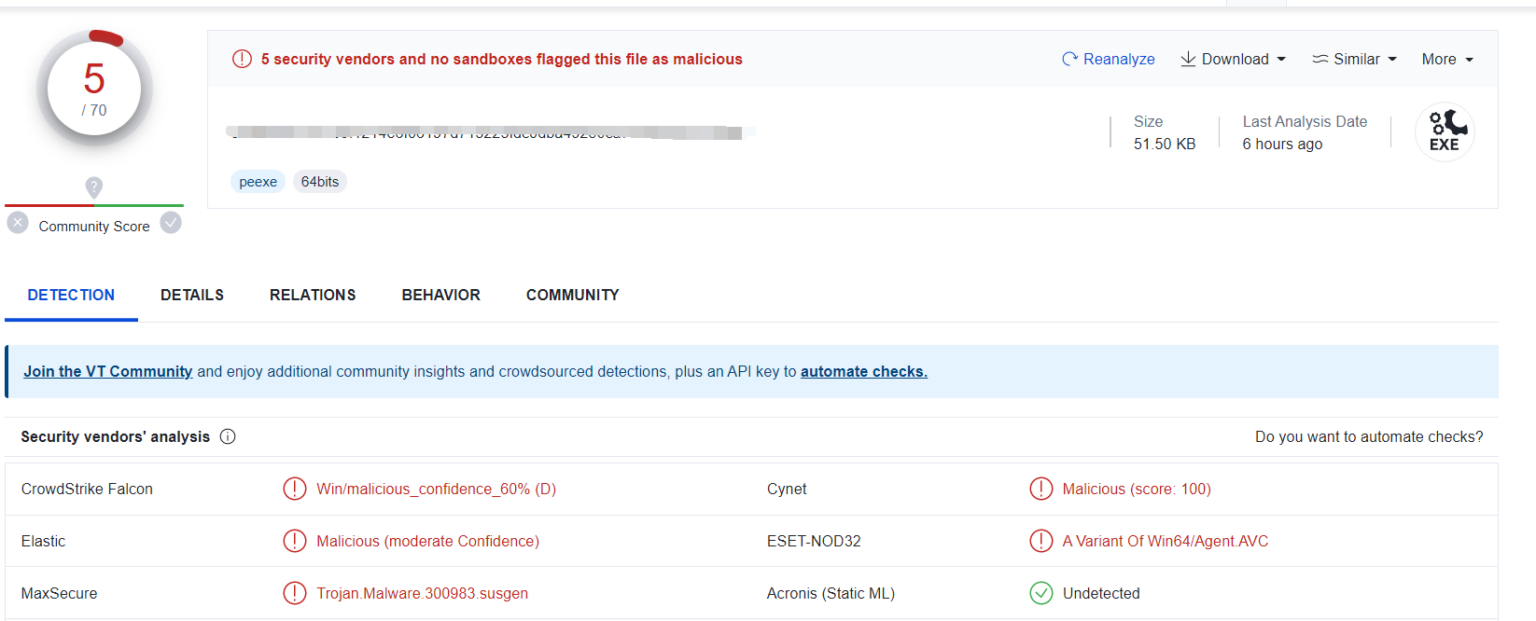
Task: Click the Reanalyze refresh icon
Action: [1069, 60]
